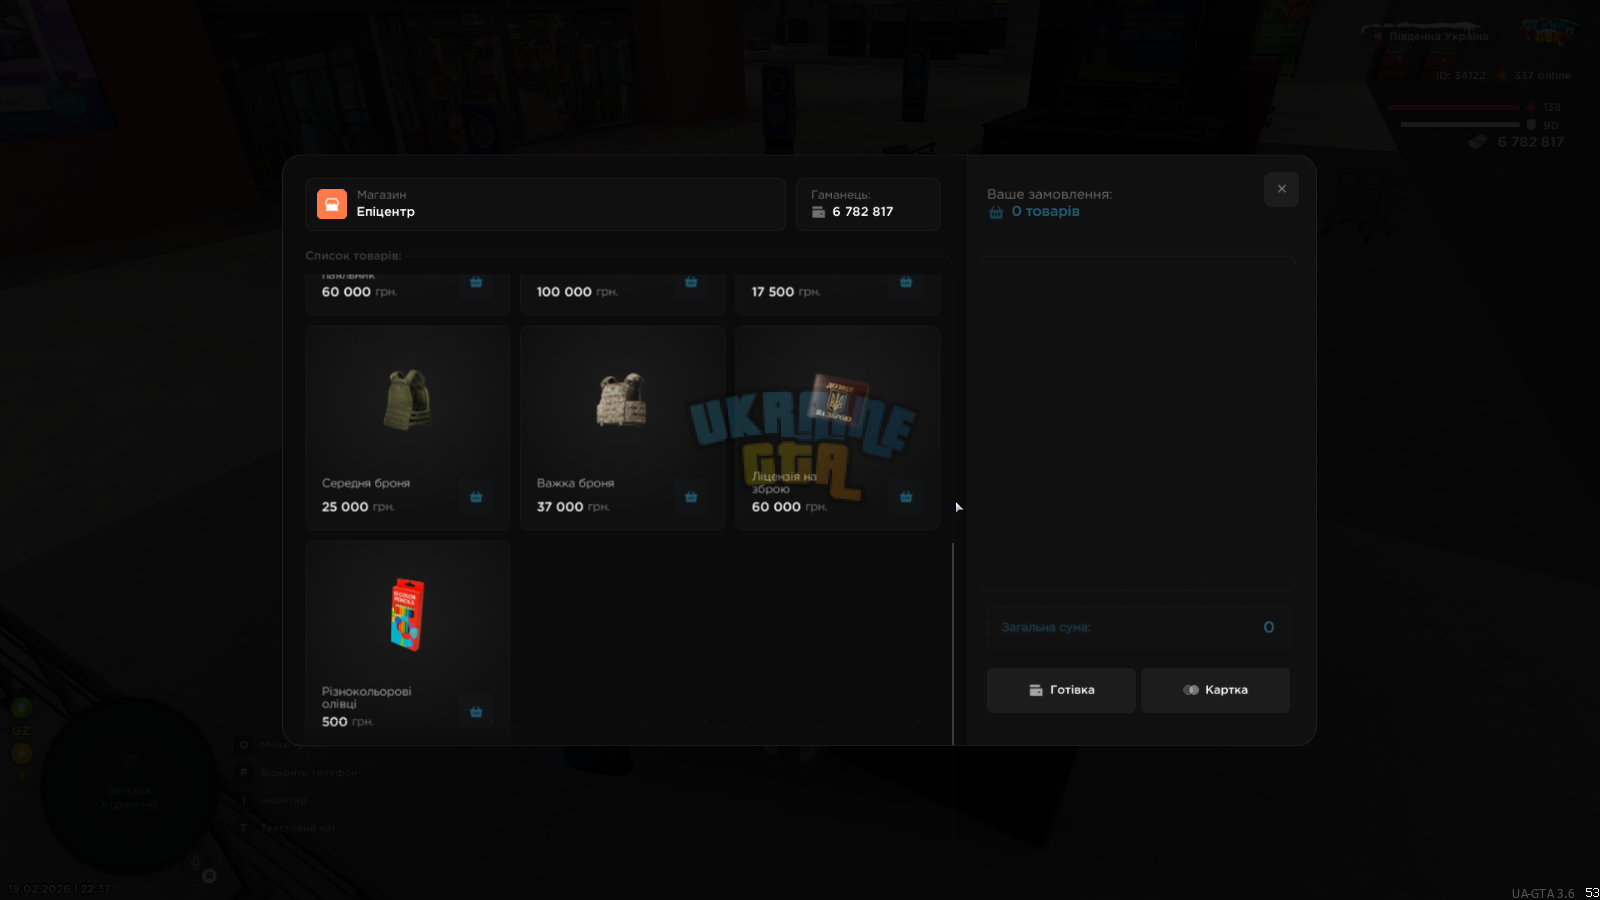Add Важка броня to the basket
The width and height of the screenshot is (1600, 900).
(691, 497)
